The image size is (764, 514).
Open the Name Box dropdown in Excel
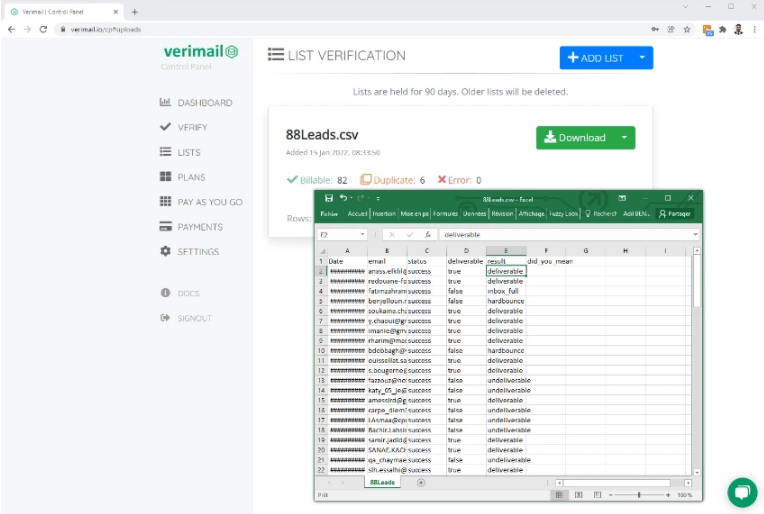[362, 234]
